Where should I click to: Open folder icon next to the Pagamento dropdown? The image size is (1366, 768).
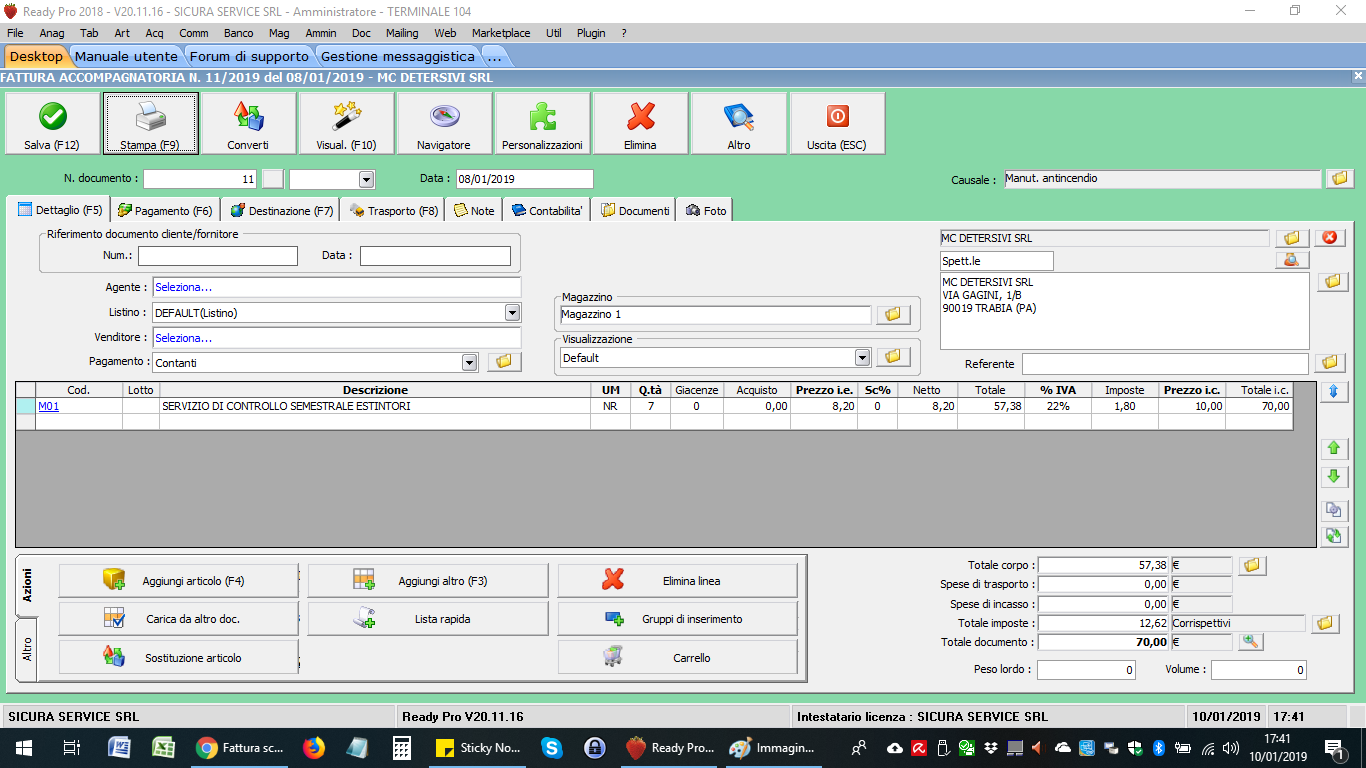point(505,362)
